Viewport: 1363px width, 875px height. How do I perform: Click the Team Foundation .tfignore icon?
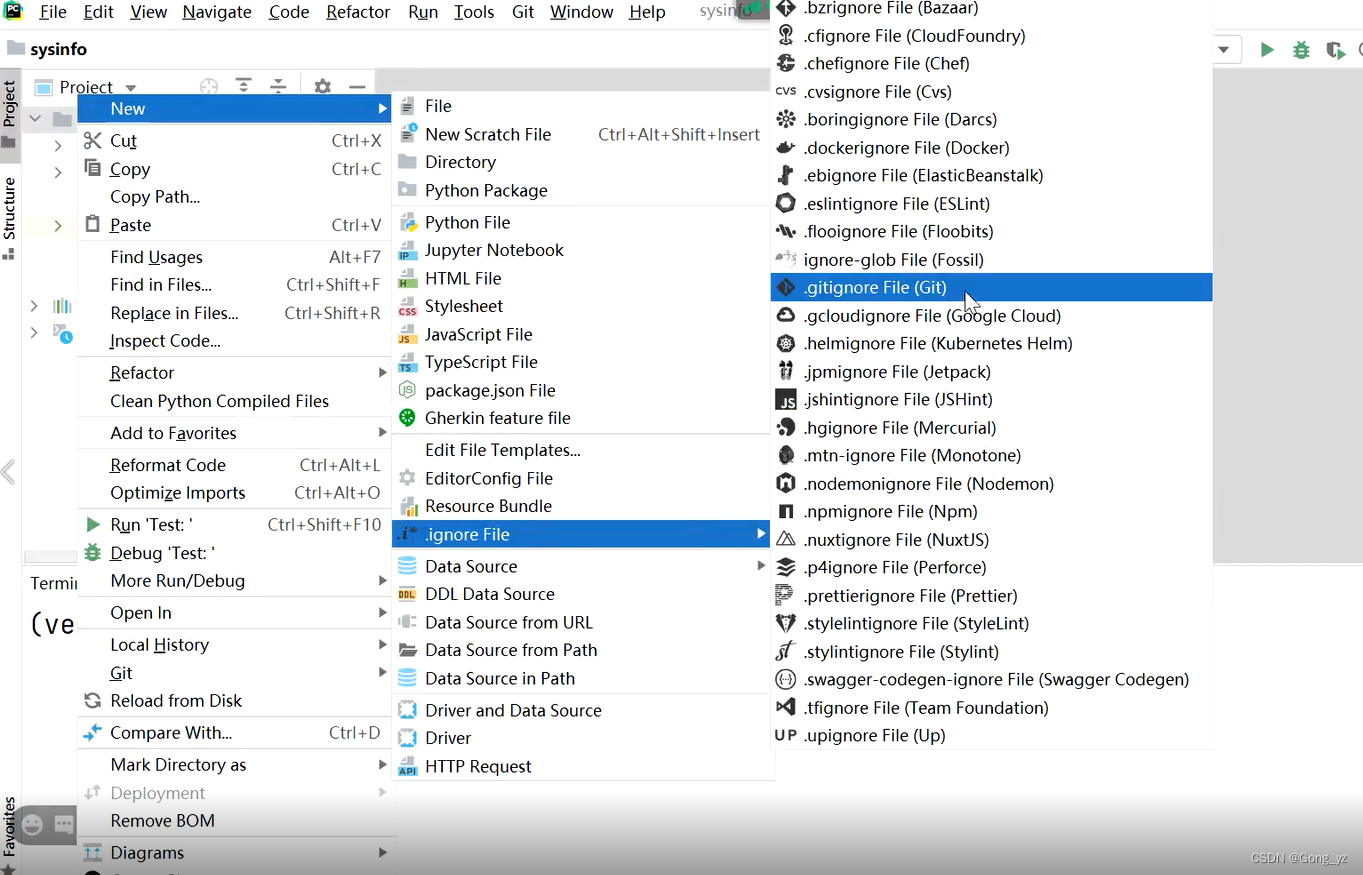786,707
